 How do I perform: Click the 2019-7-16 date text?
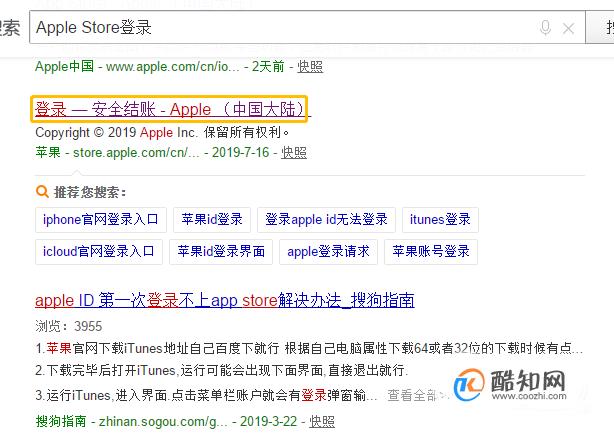click(240, 152)
